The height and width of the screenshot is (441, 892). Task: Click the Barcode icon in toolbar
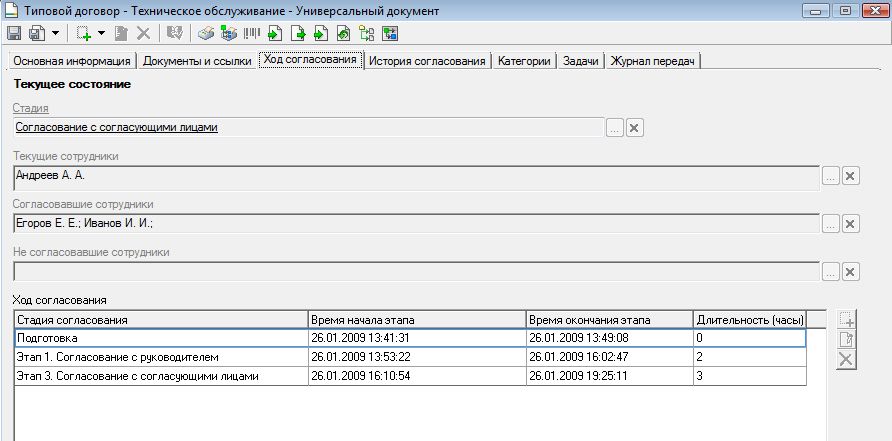pyautogui.click(x=251, y=34)
